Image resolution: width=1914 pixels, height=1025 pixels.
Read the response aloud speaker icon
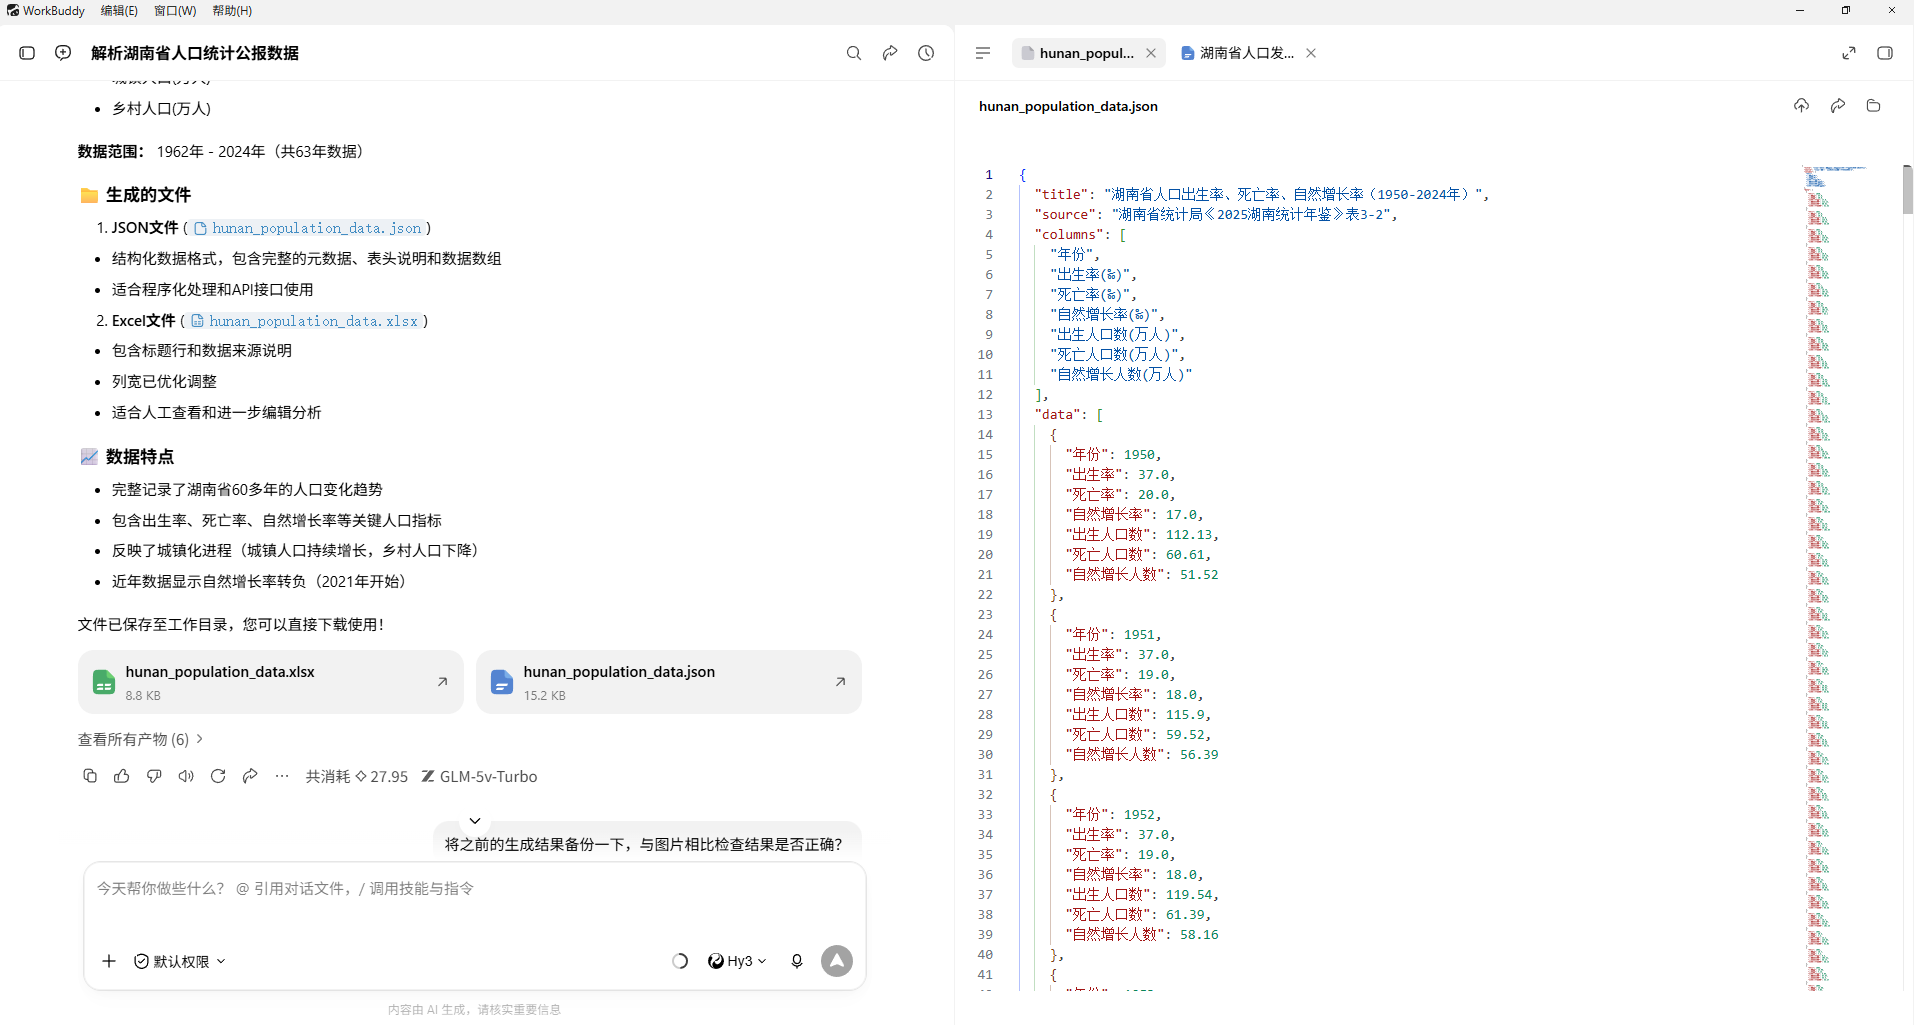186,776
